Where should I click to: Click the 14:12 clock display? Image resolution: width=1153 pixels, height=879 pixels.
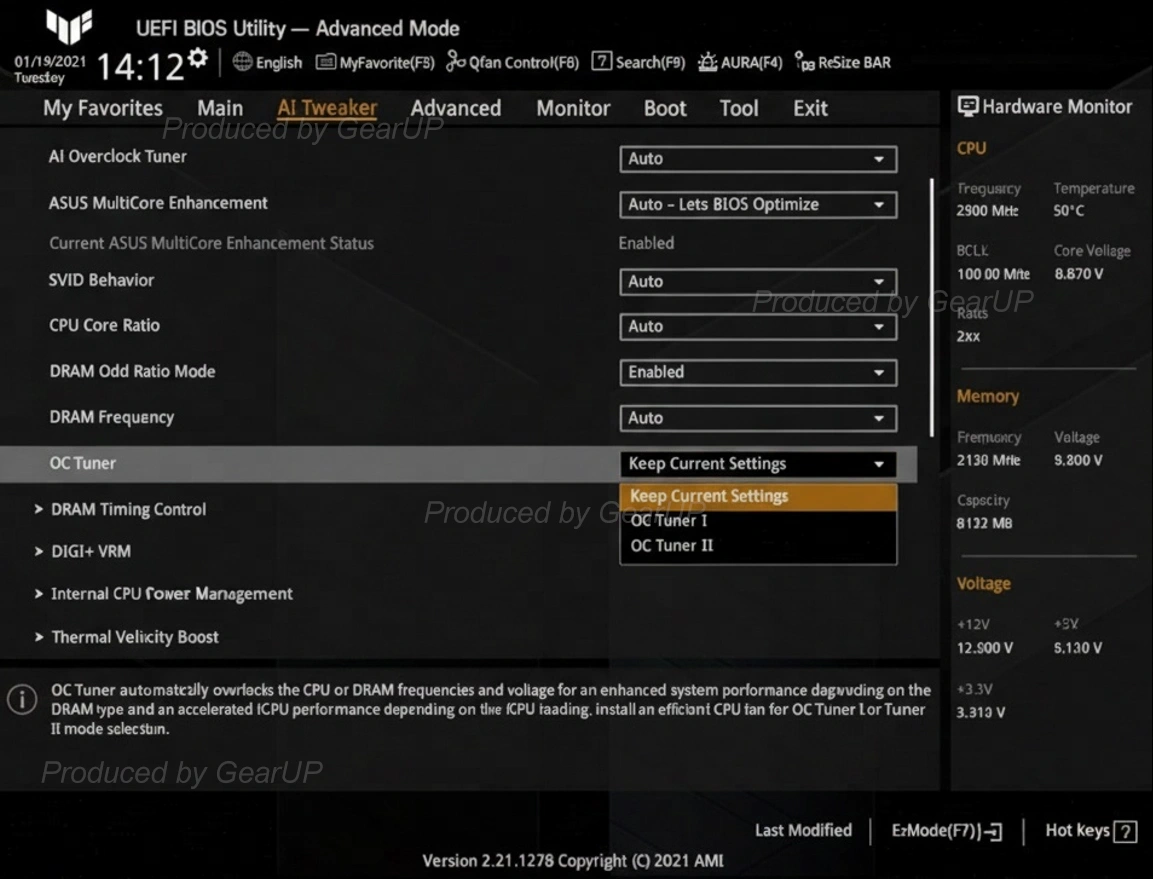click(140, 67)
